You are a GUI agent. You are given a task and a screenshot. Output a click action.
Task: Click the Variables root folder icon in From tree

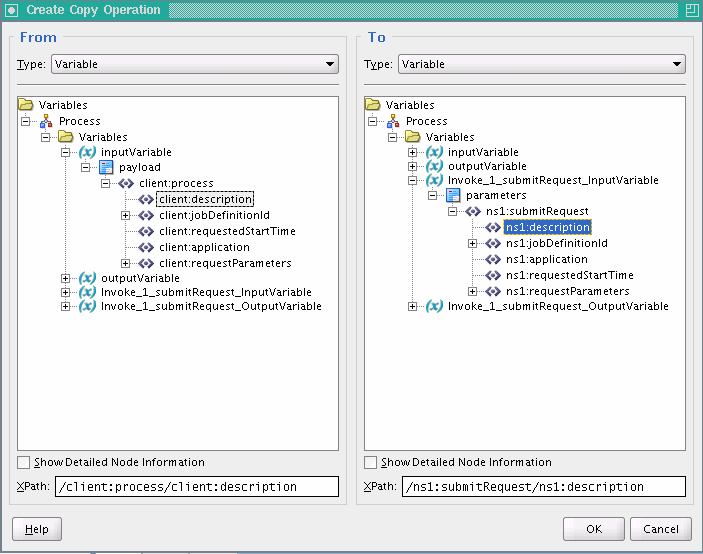pyautogui.click(x=26, y=105)
